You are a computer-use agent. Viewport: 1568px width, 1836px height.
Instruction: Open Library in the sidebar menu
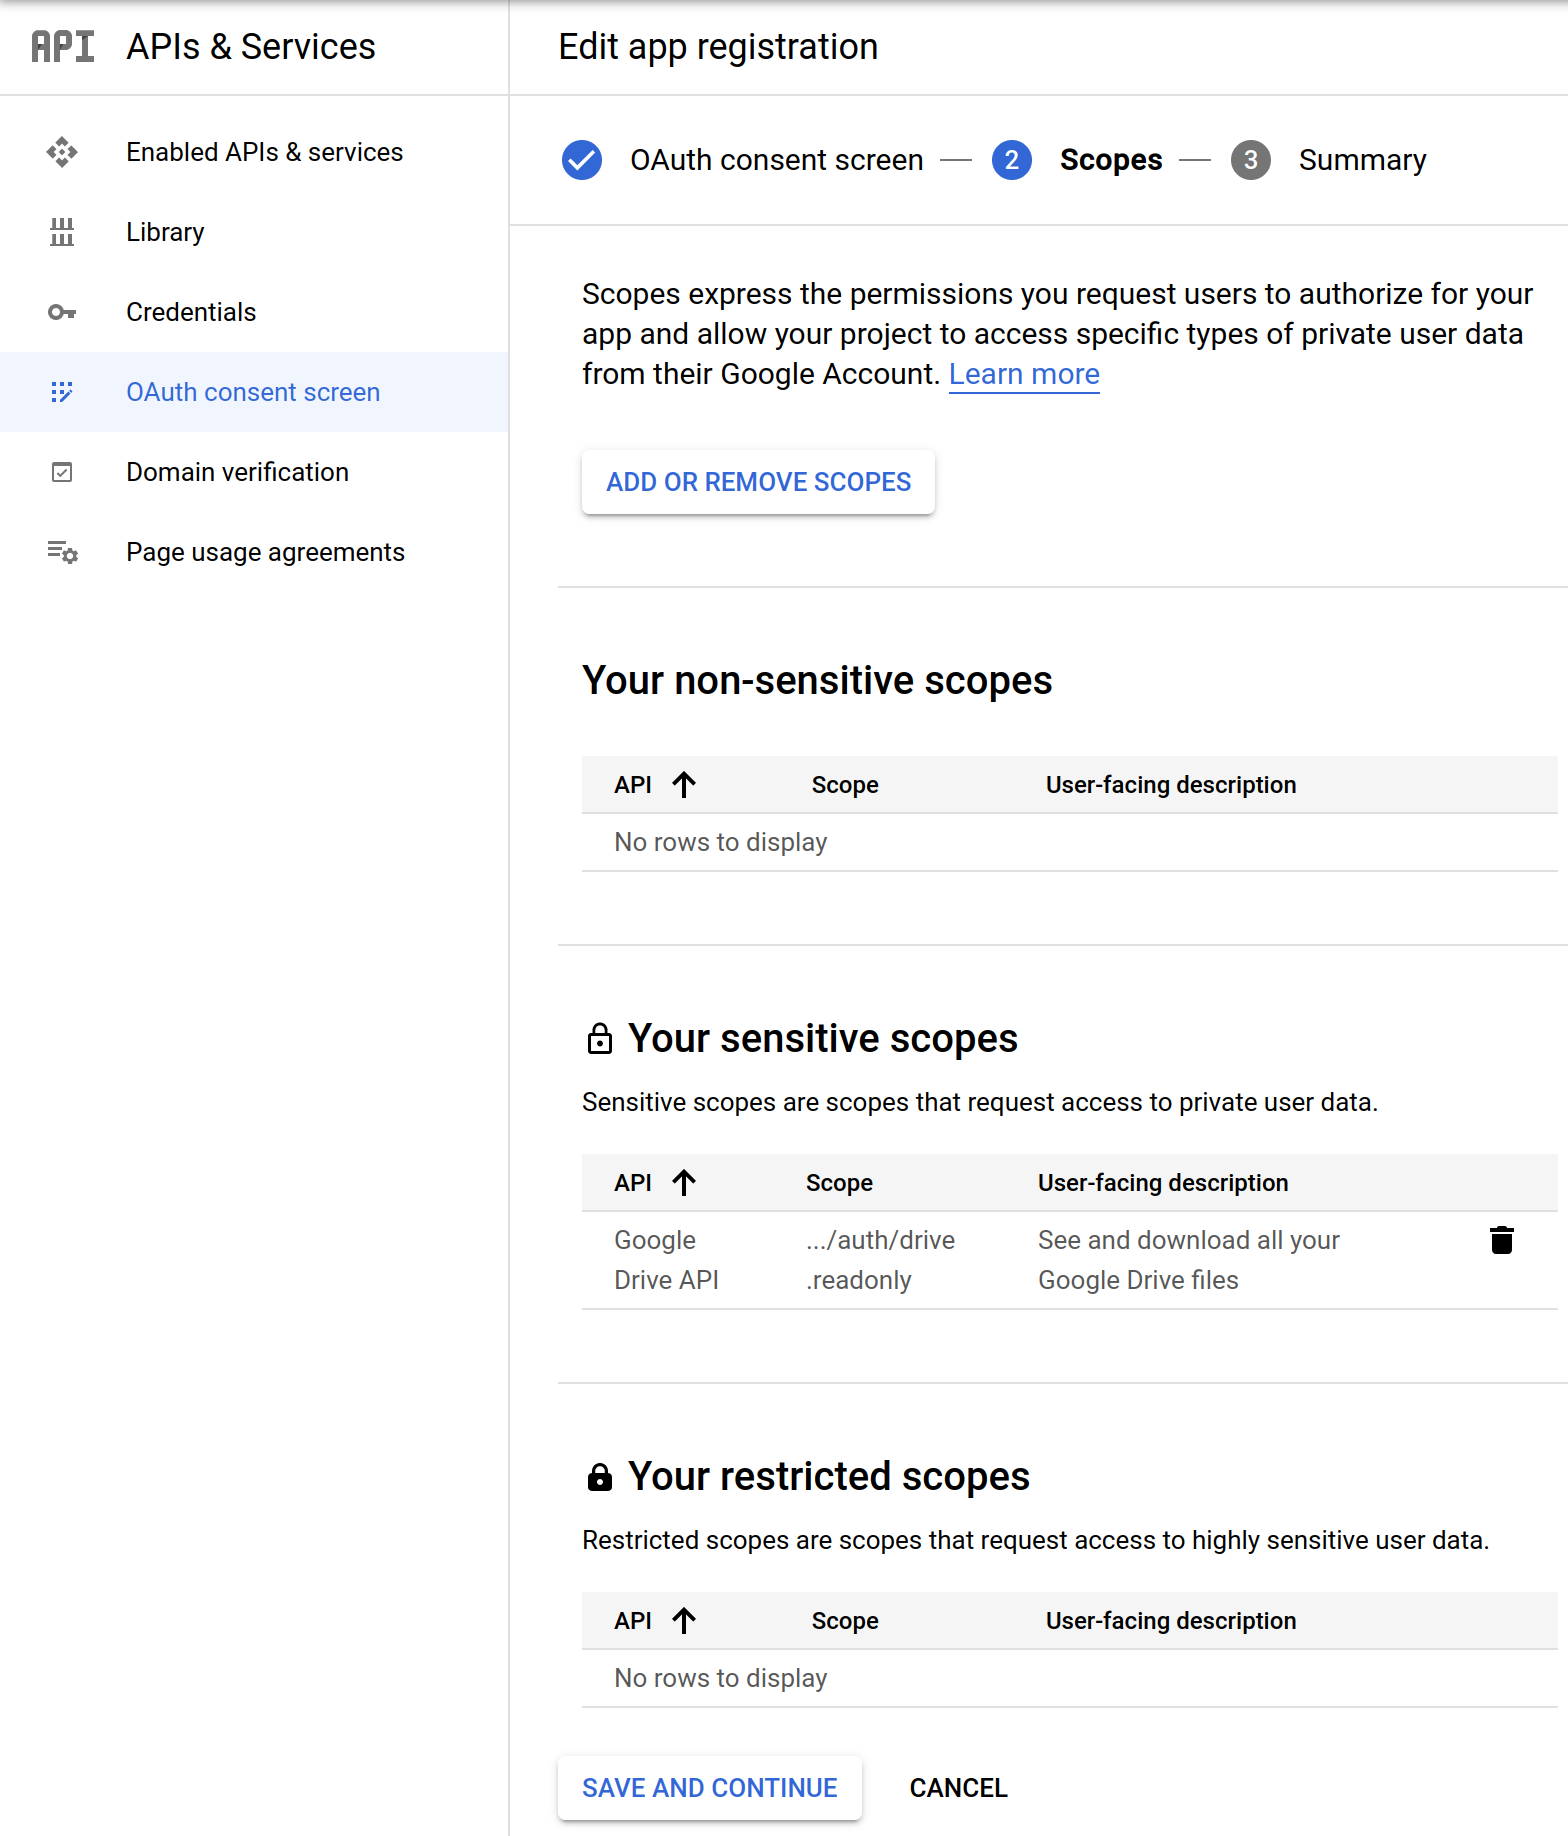coord(165,232)
